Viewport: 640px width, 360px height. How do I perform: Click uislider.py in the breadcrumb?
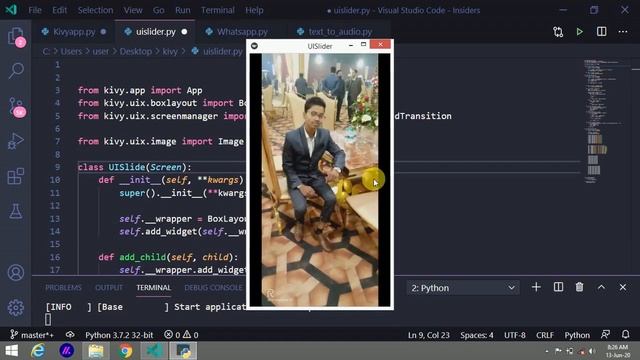click(x=222, y=51)
